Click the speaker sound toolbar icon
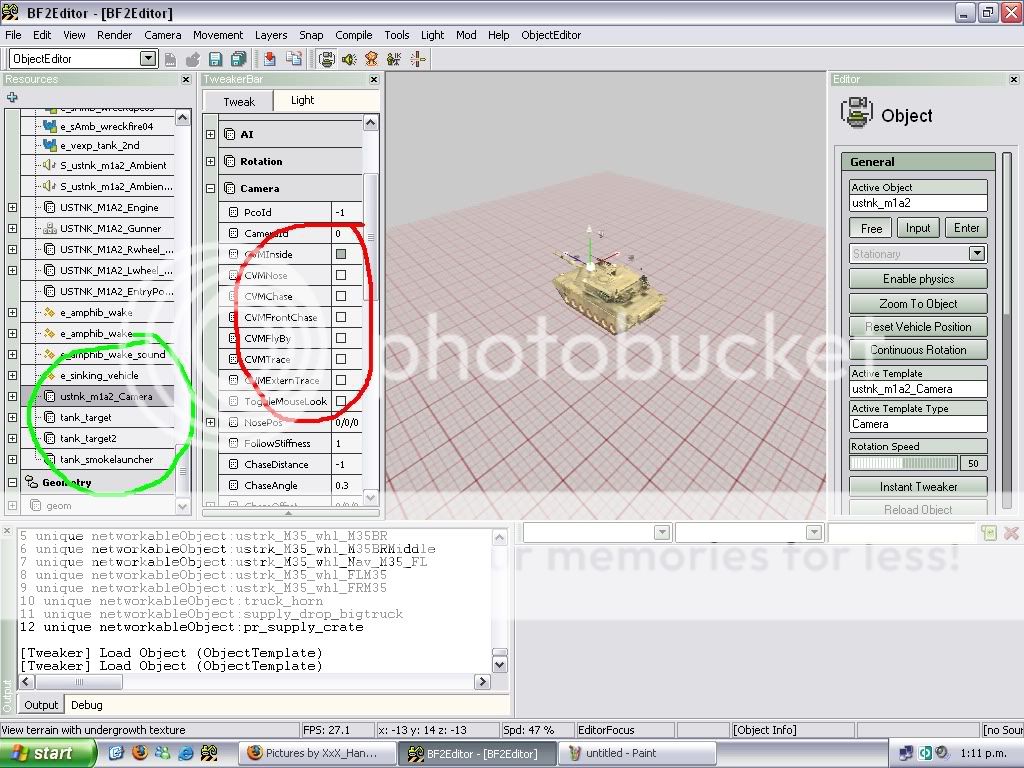Image resolution: width=1024 pixels, height=768 pixels. pyautogui.click(x=349, y=59)
